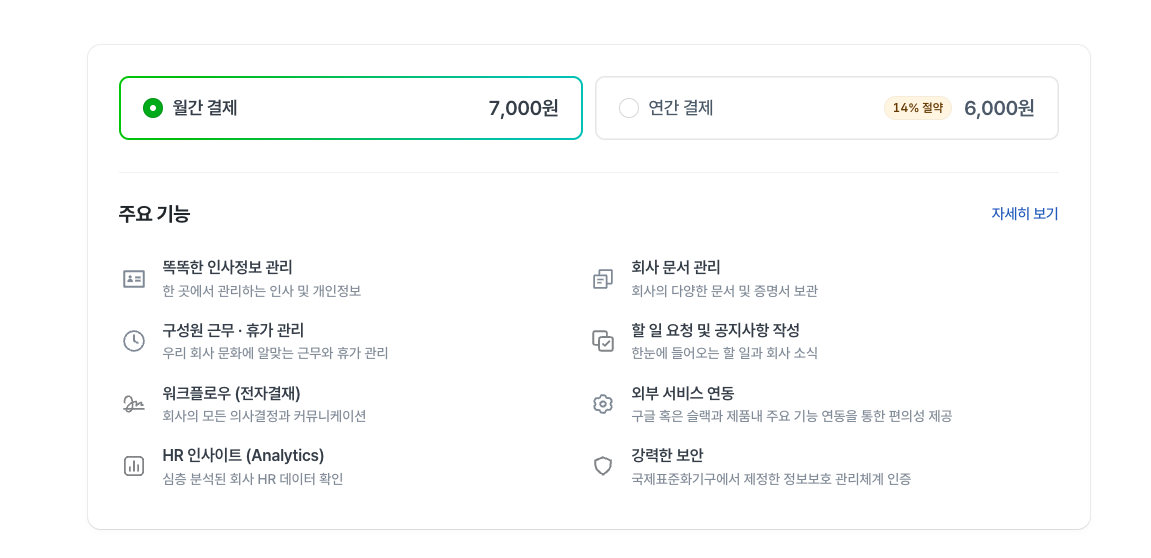Click the clock icon for 구성원 근무 · 휴가 관리
The image size is (1151, 558).
pyautogui.click(x=134, y=341)
